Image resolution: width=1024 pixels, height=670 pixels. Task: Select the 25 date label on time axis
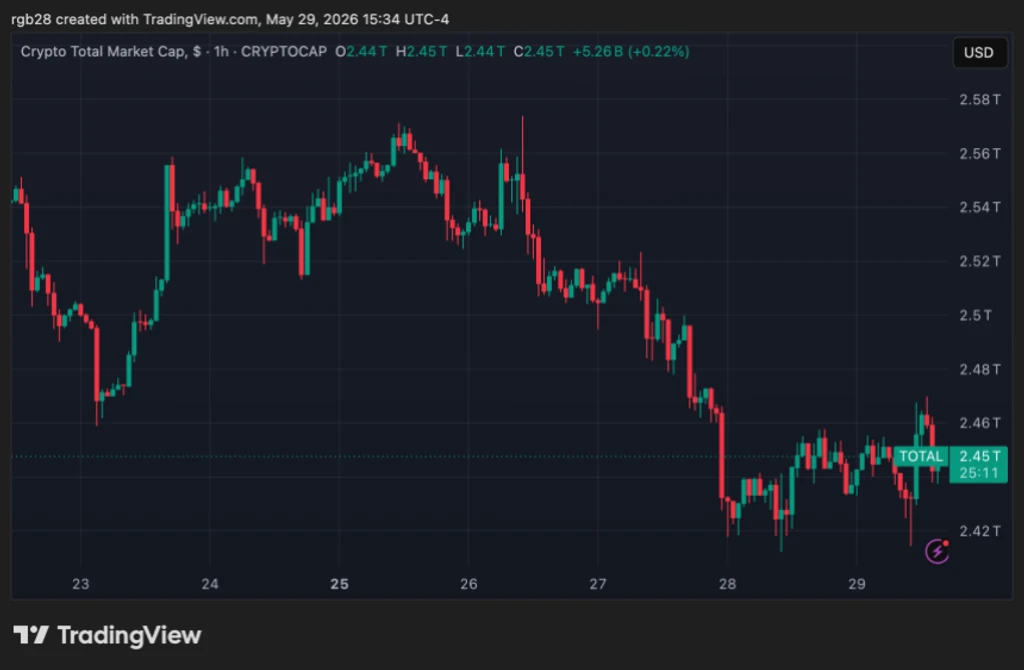[339, 584]
